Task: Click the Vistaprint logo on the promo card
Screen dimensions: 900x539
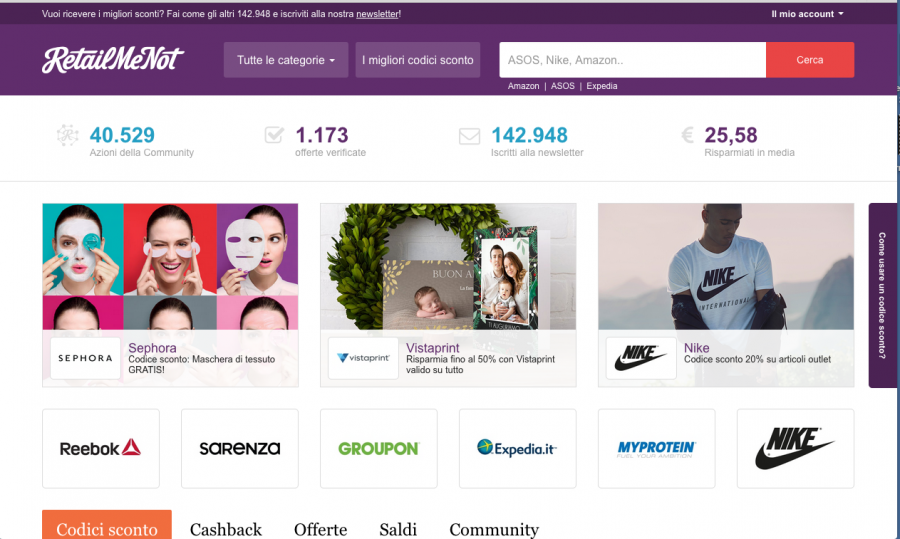Action: coord(363,358)
